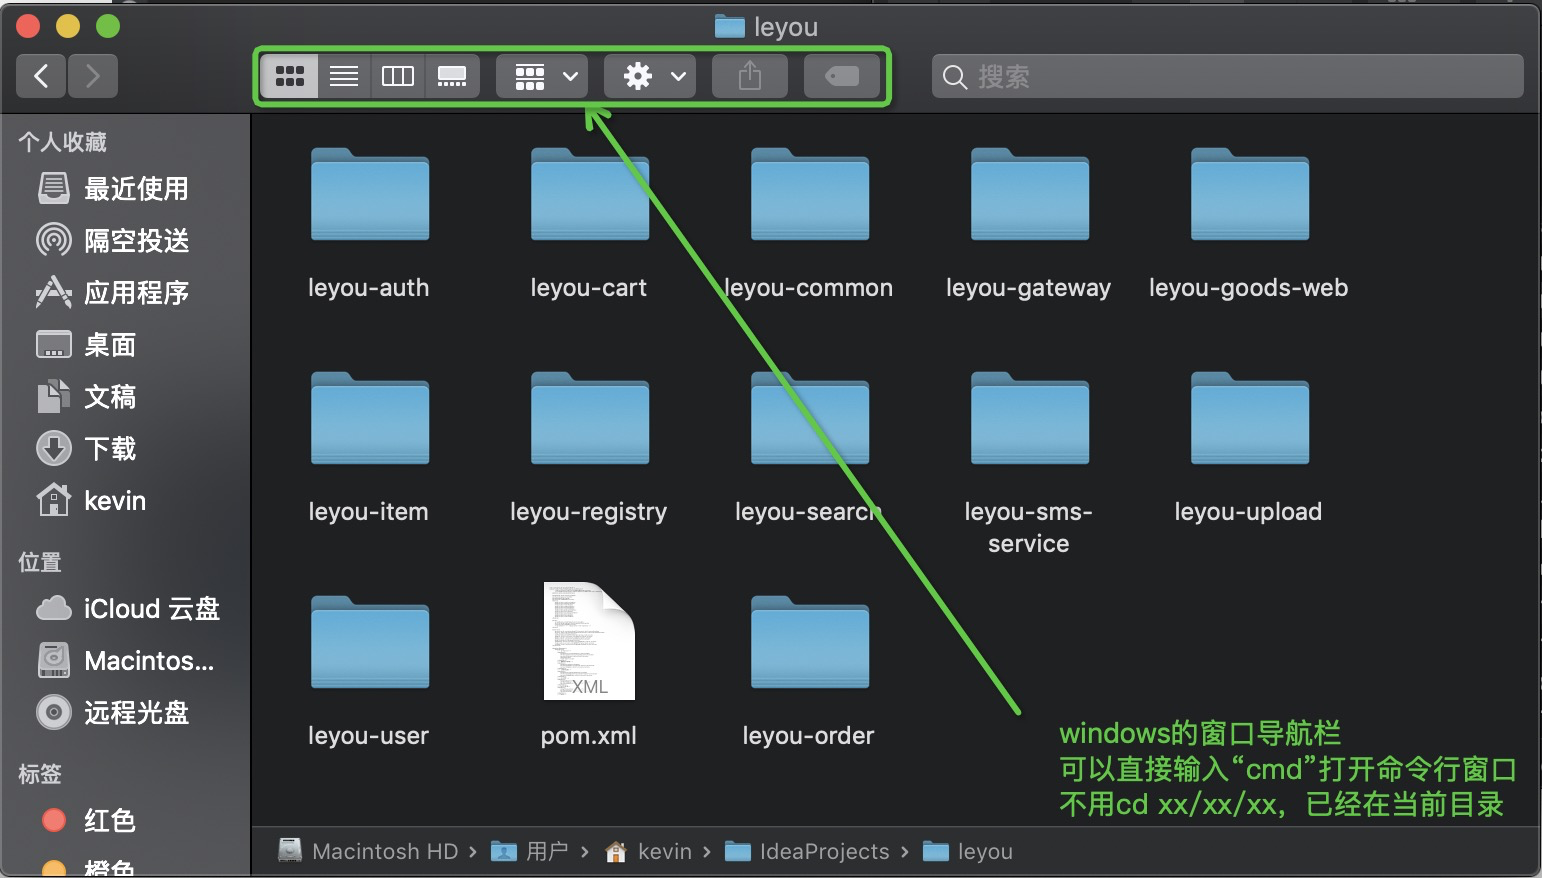Switch to list view

tap(344, 76)
